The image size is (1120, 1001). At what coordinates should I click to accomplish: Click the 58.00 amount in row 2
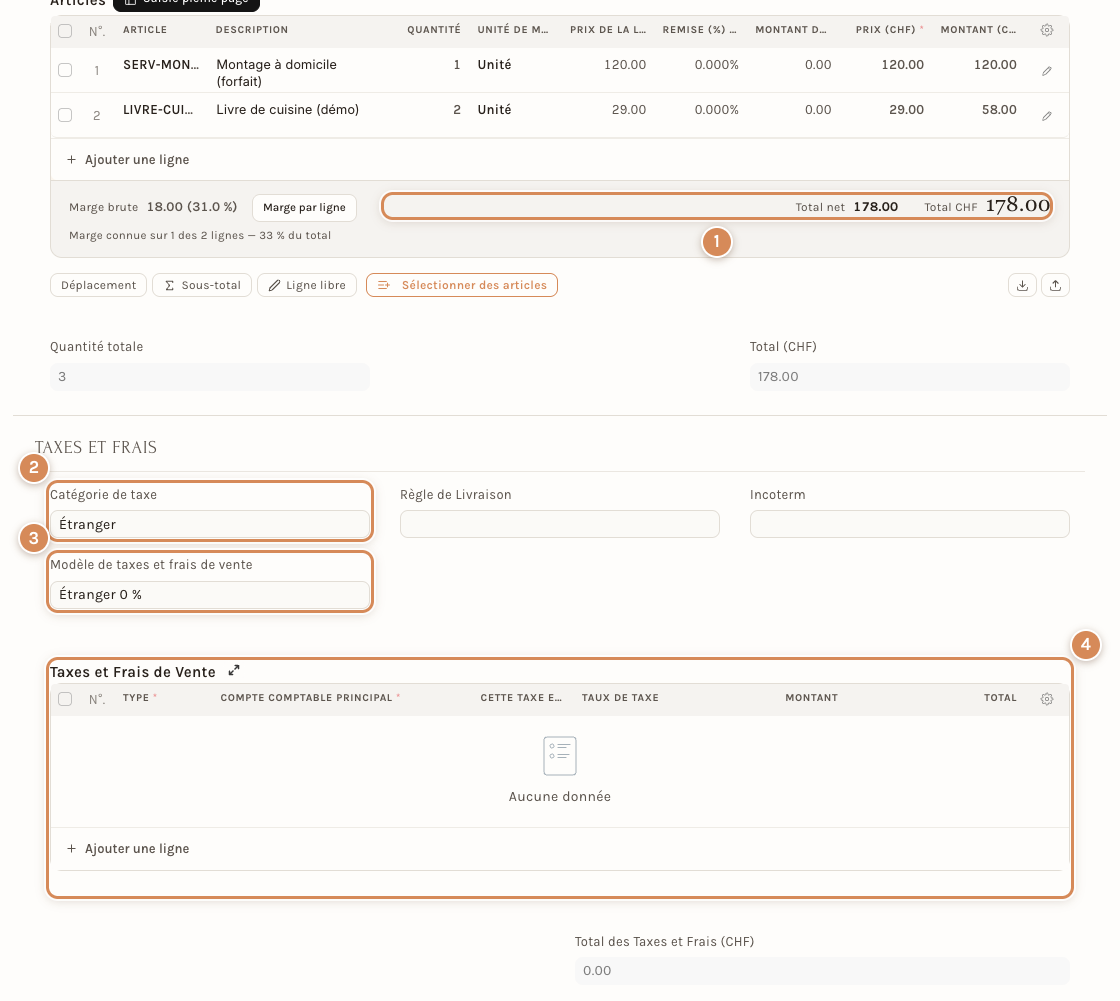coord(999,109)
